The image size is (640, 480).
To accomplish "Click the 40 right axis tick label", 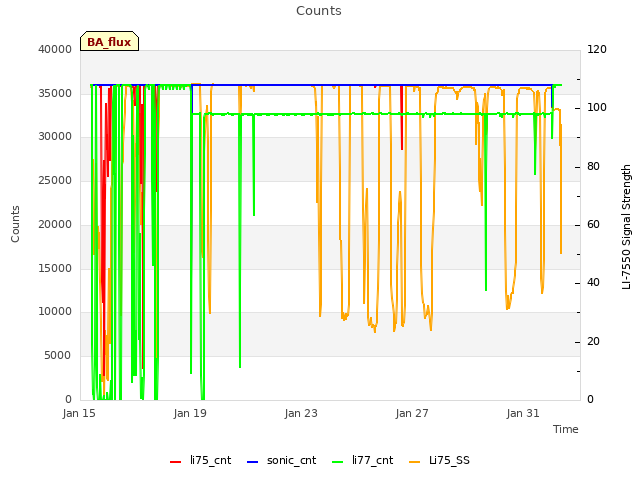I will point(593,282).
